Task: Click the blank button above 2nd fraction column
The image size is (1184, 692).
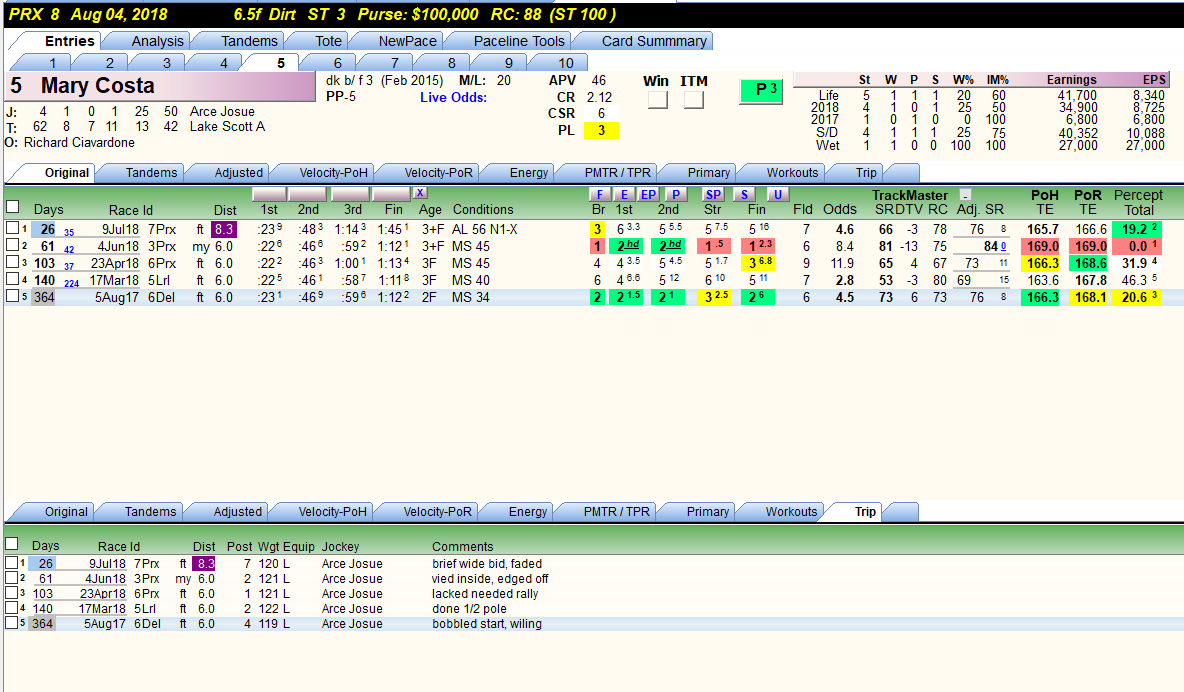Action: coord(308,193)
